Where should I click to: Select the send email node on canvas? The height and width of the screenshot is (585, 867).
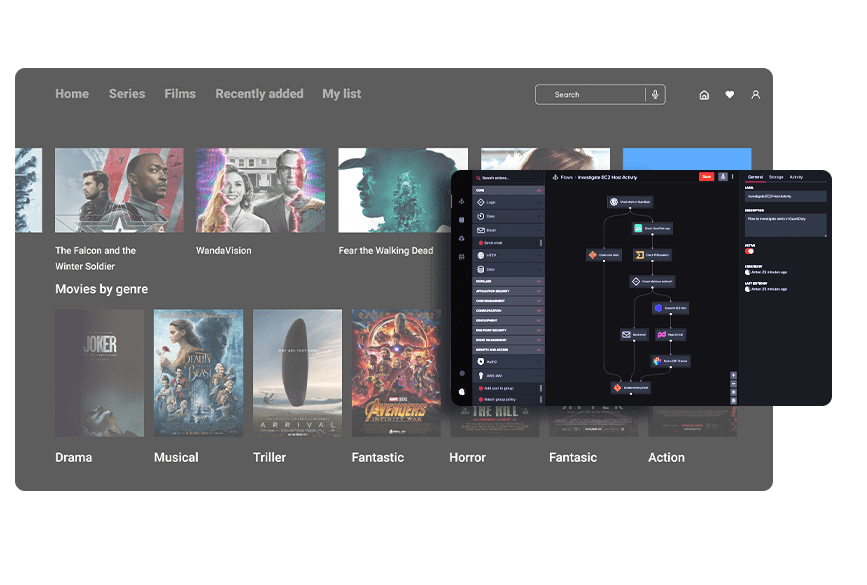tap(634, 335)
